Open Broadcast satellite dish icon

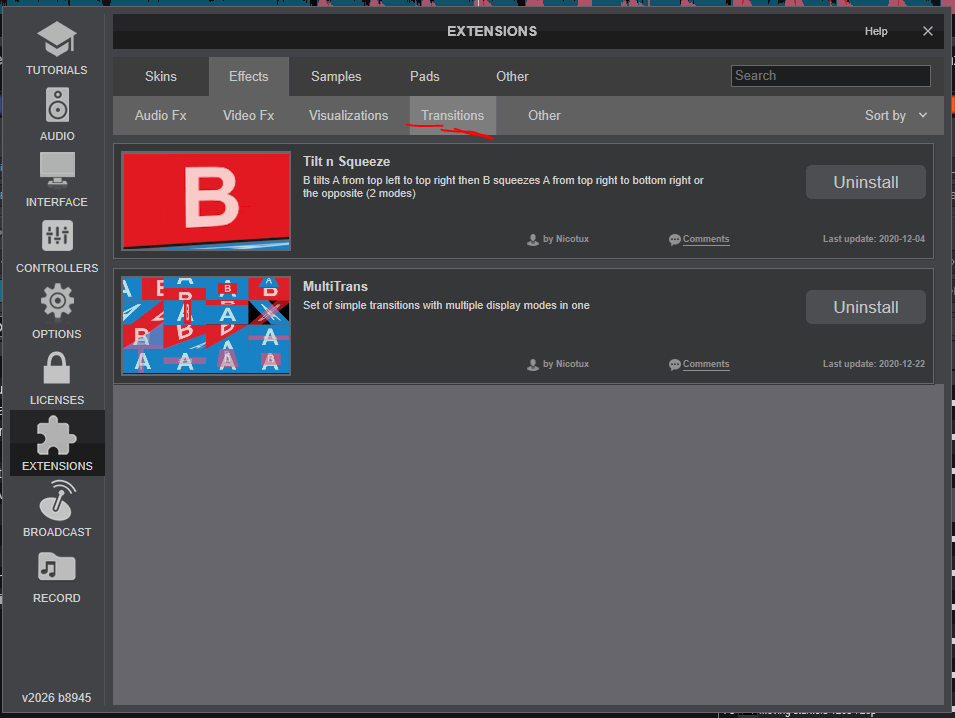[x=57, y=500]
